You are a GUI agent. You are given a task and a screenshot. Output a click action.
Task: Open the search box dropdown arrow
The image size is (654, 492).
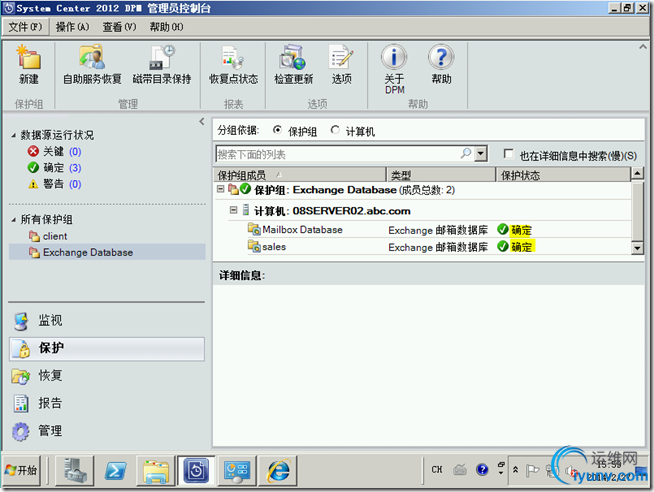pos(481,153)
